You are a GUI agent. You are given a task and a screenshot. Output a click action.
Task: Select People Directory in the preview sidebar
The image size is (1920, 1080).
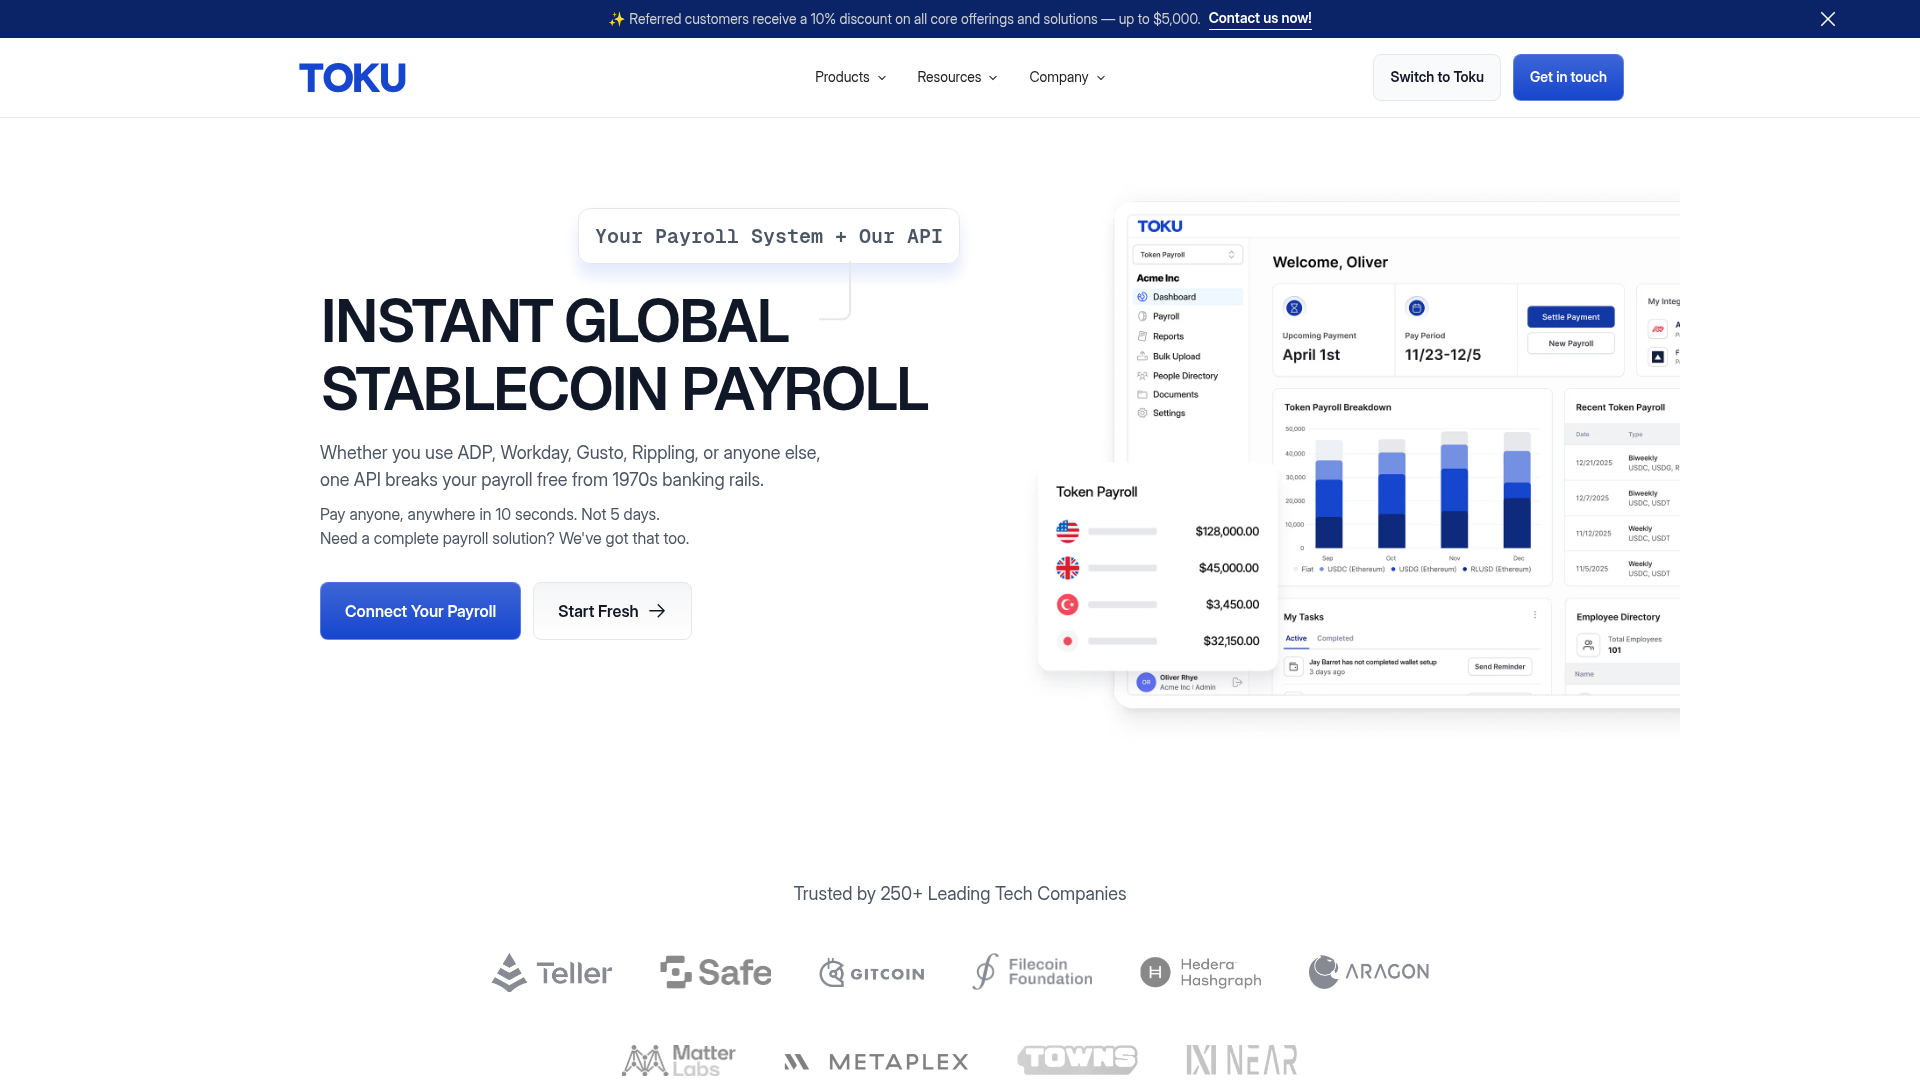tap(1178, 376)
